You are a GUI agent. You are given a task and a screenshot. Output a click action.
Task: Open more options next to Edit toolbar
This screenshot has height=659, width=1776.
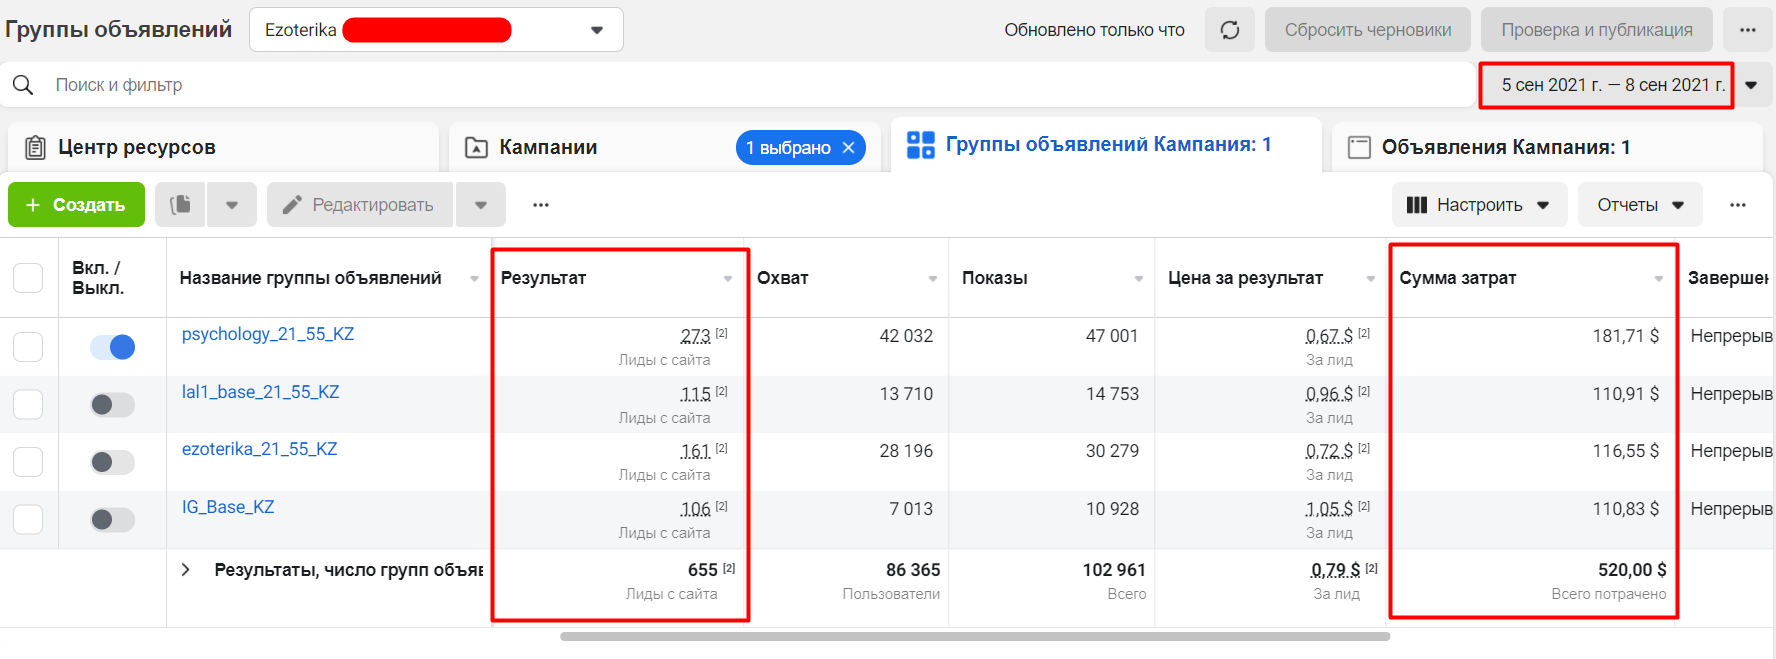[541, 205]
